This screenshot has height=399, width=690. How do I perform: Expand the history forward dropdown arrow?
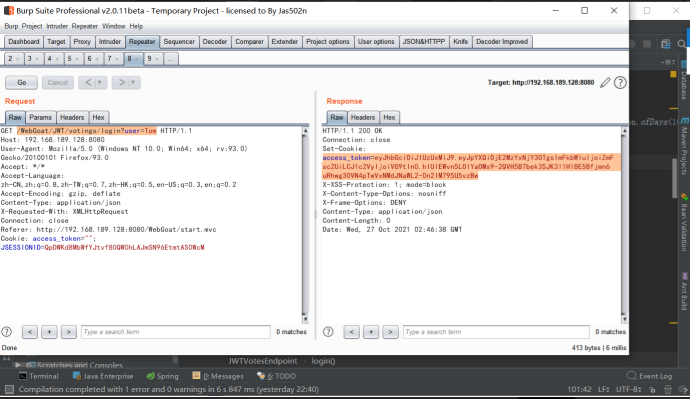133,82
